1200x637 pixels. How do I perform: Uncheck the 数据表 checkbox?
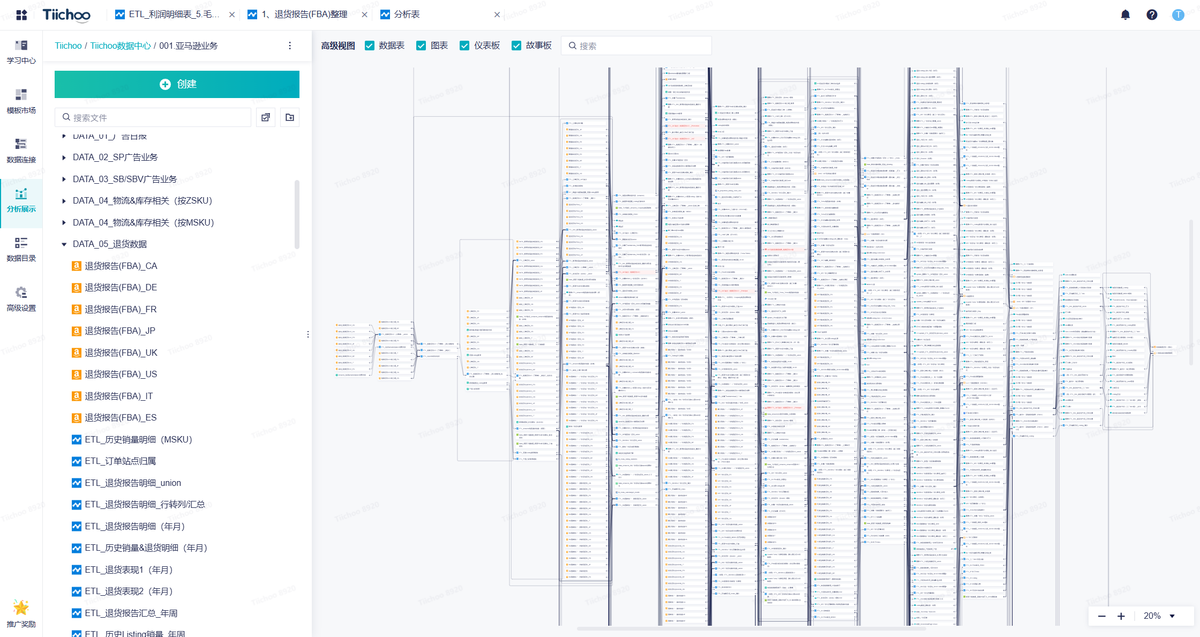pos(370,46)
